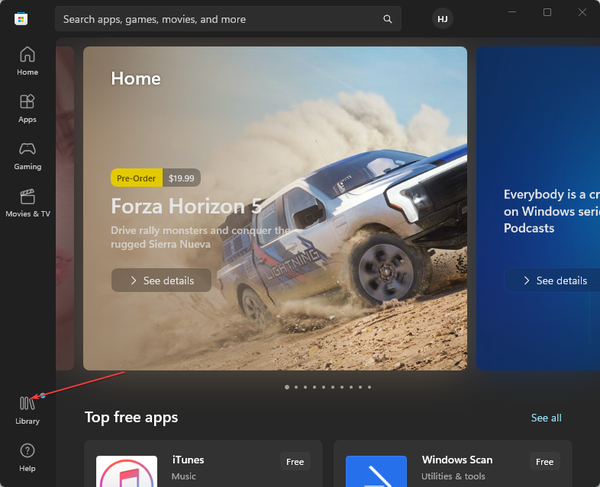Click the Top free apps heading

click(x=131, y=417)
